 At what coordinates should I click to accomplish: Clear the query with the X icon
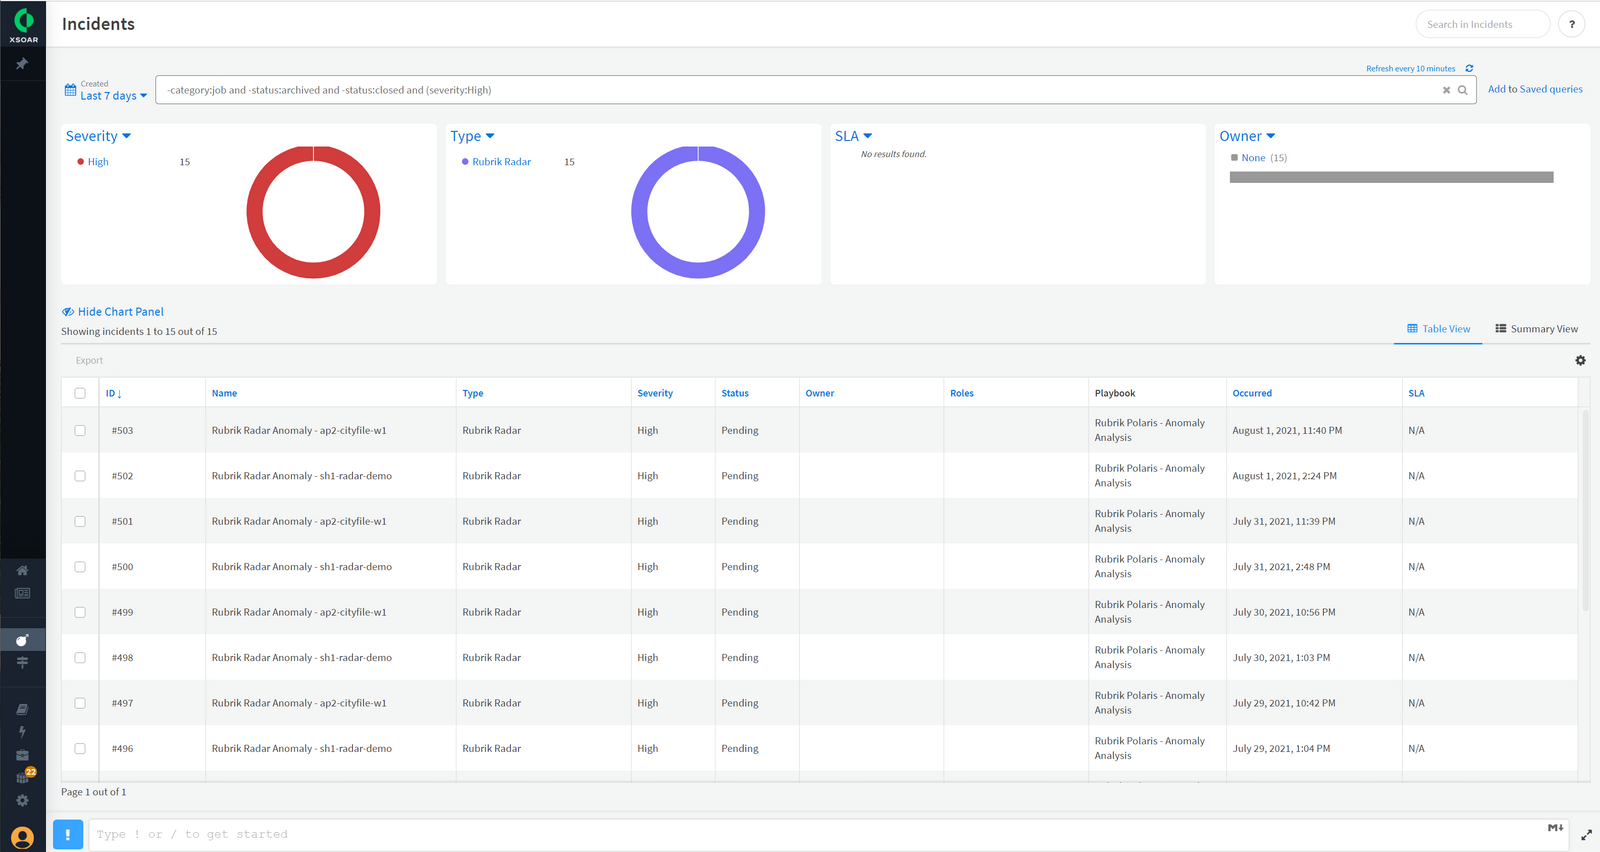tap(1446, 90)
